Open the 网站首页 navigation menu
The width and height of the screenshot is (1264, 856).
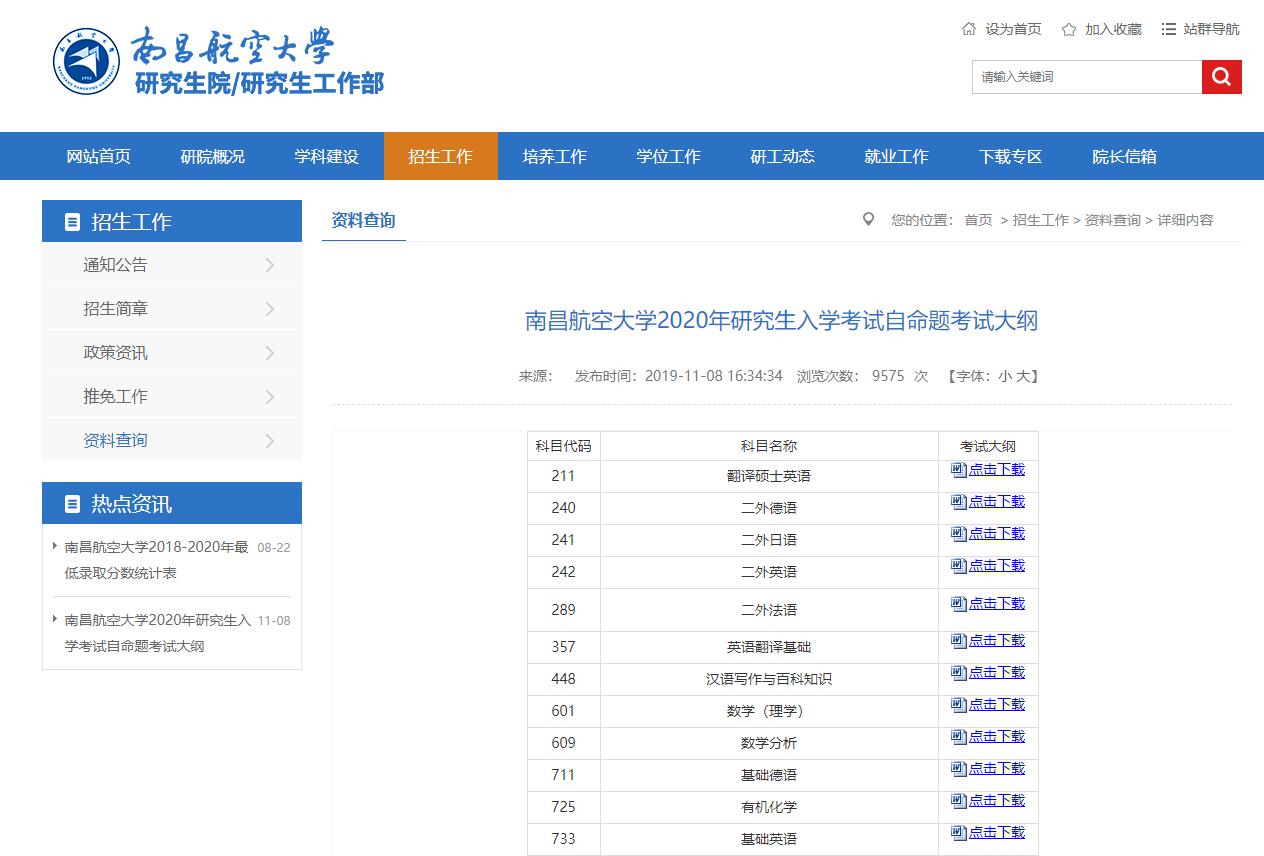click(x=99, y=156)
